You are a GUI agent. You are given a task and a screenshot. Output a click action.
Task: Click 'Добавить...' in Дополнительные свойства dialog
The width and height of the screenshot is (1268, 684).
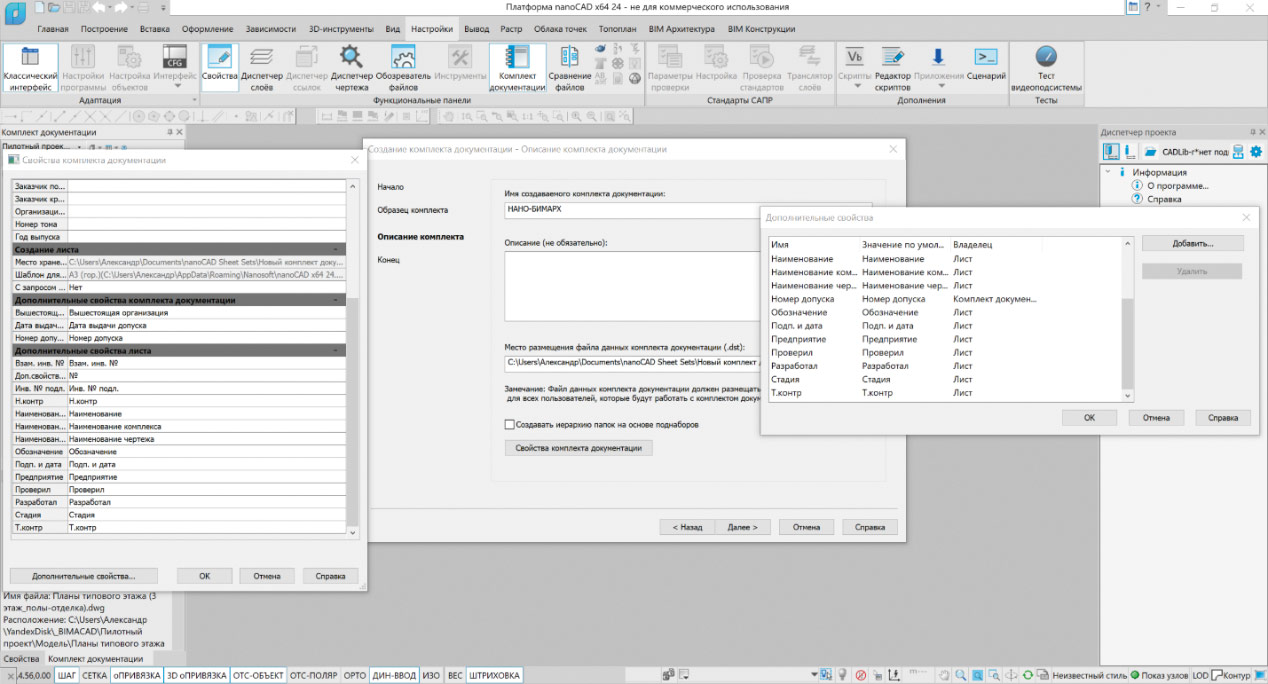pyautogui.click(x=1192, y=243)
